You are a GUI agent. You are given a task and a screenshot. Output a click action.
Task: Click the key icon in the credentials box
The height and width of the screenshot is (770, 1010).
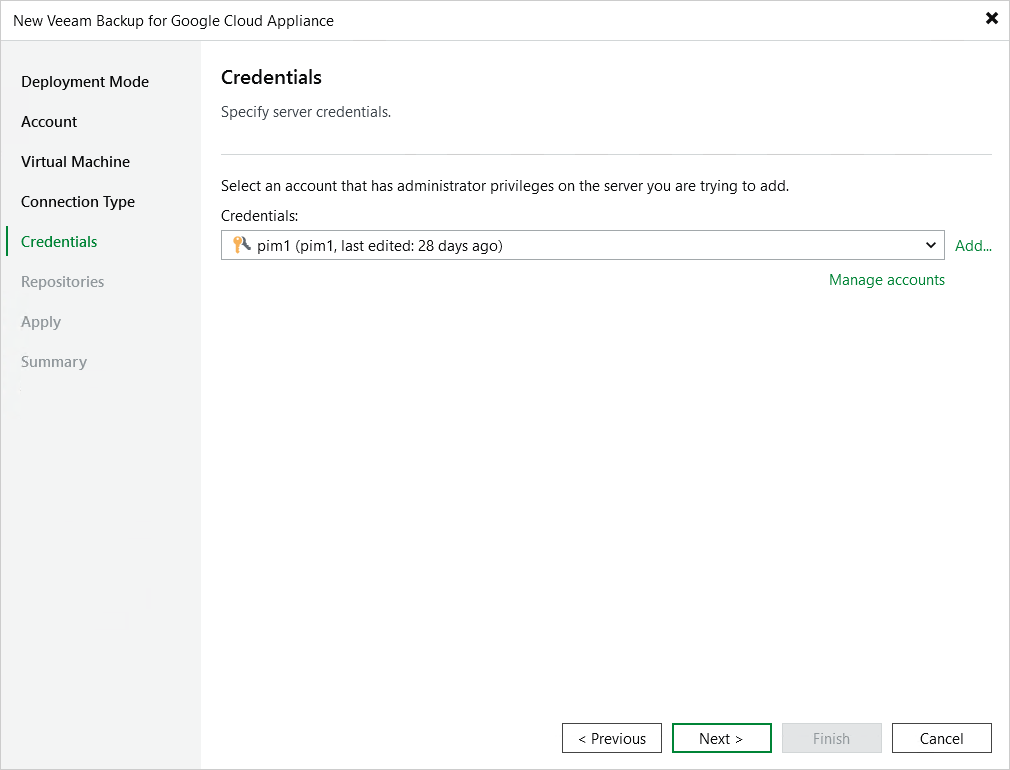(242, 245)
